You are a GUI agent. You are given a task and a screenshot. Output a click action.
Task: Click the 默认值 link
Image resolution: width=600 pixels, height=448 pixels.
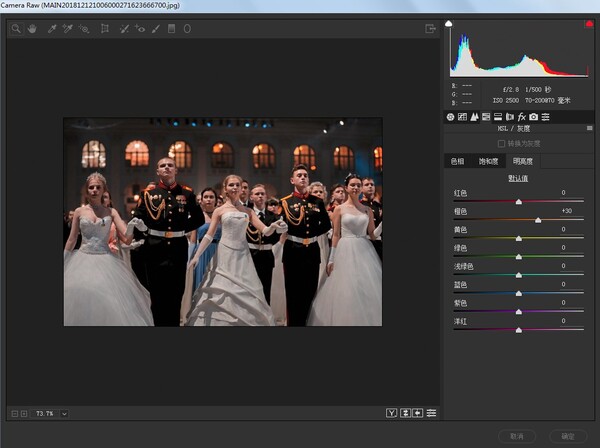518,178
